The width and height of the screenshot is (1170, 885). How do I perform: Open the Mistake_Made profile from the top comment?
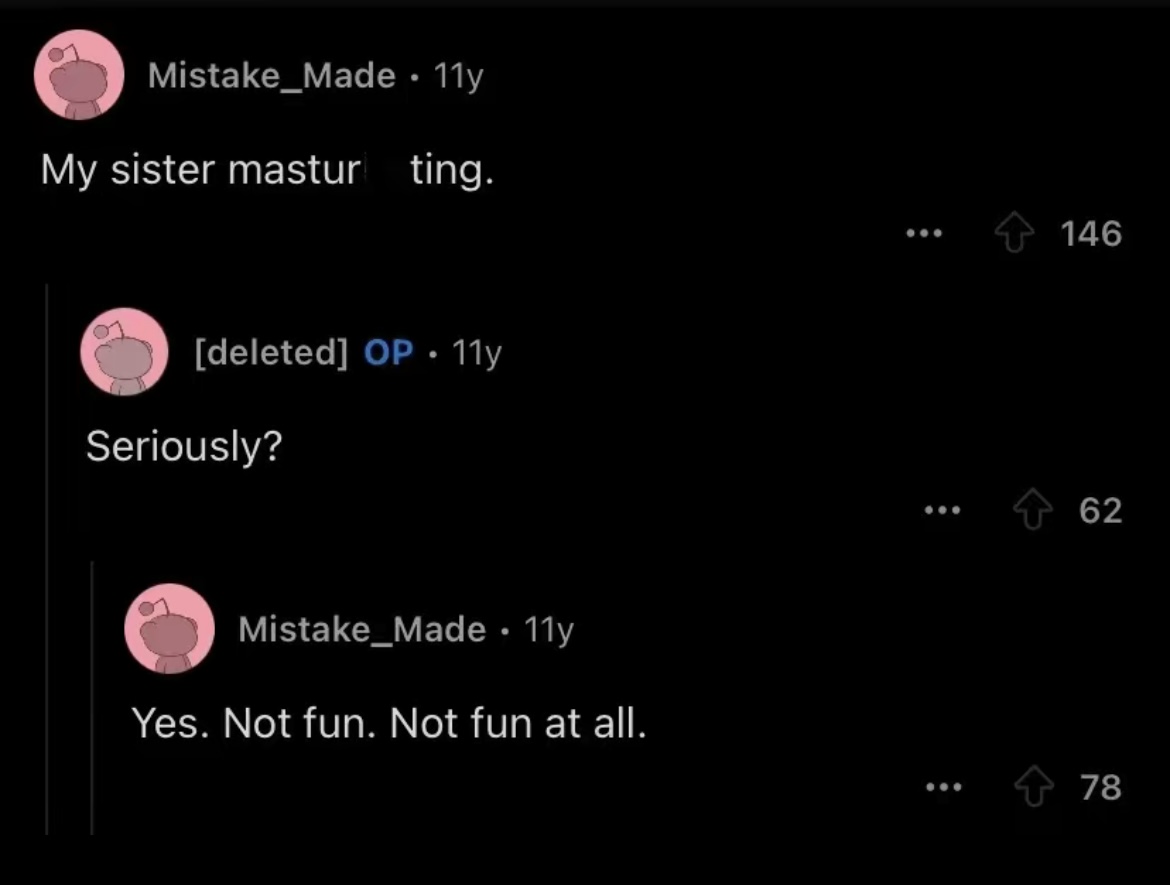[271, 75]
